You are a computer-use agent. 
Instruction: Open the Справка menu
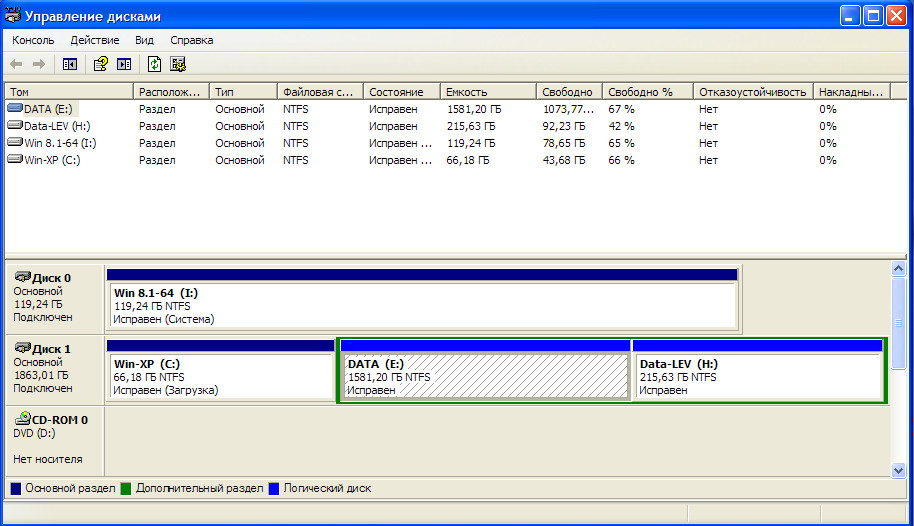click(191, 40)
